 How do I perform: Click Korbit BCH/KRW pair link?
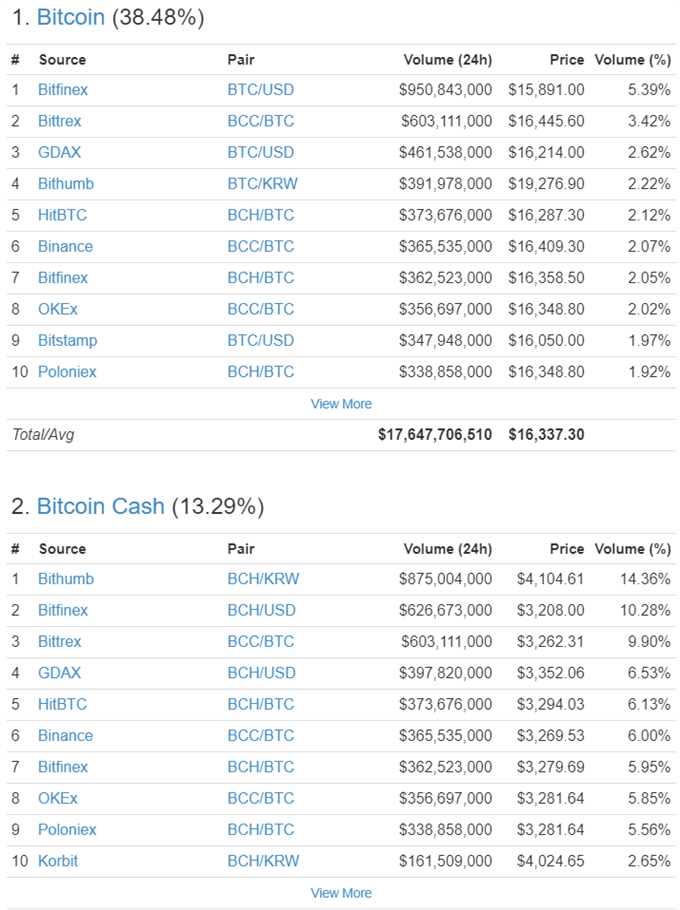263,861
